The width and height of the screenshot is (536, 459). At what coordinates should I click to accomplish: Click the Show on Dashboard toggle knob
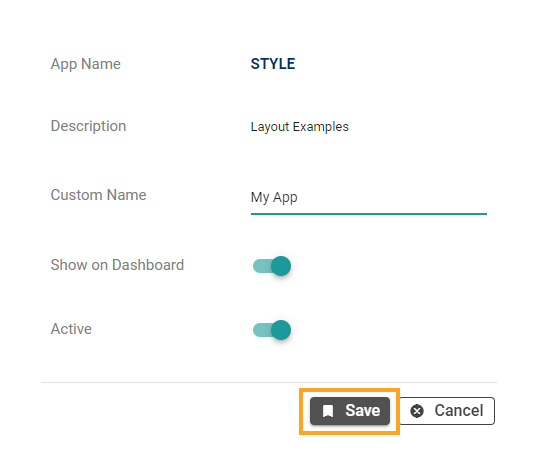[x=281, y=266]
